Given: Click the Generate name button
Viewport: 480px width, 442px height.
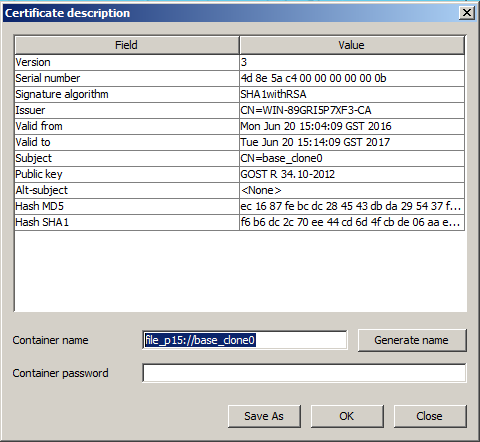Looking at the screenshot, I should pos(412,340).
